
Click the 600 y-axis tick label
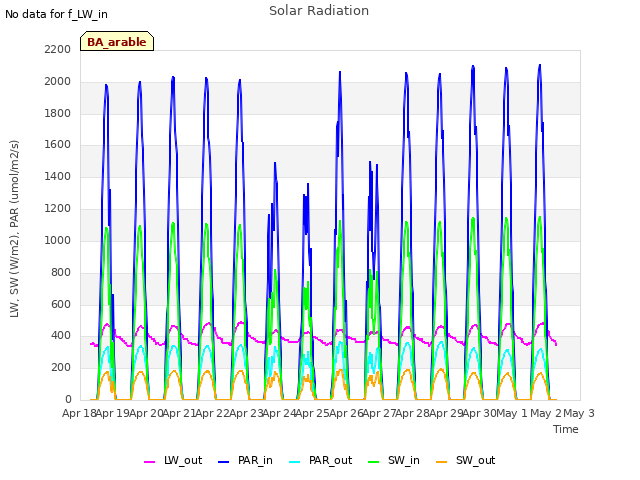coord(61,304)
